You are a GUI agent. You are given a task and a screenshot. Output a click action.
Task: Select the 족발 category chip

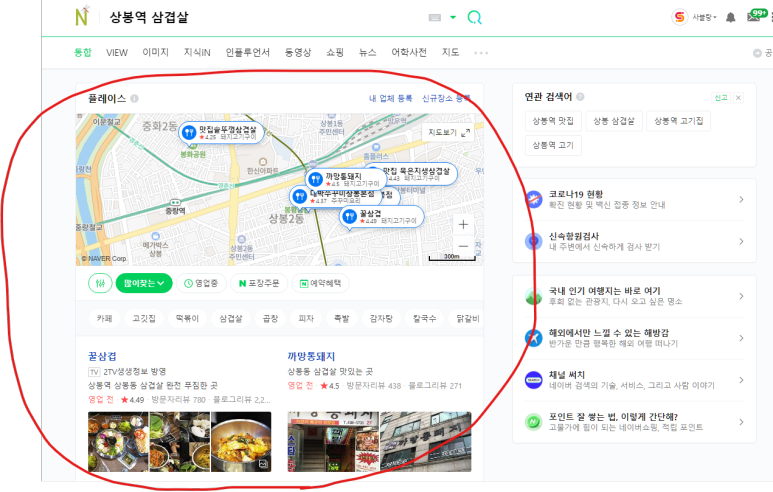point(342,318)
